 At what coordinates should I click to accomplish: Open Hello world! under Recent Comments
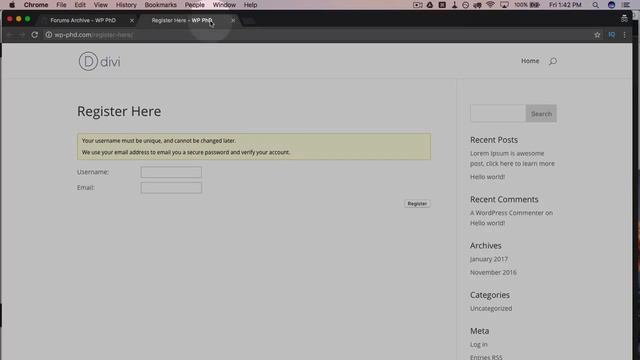(x=487, y=223)
